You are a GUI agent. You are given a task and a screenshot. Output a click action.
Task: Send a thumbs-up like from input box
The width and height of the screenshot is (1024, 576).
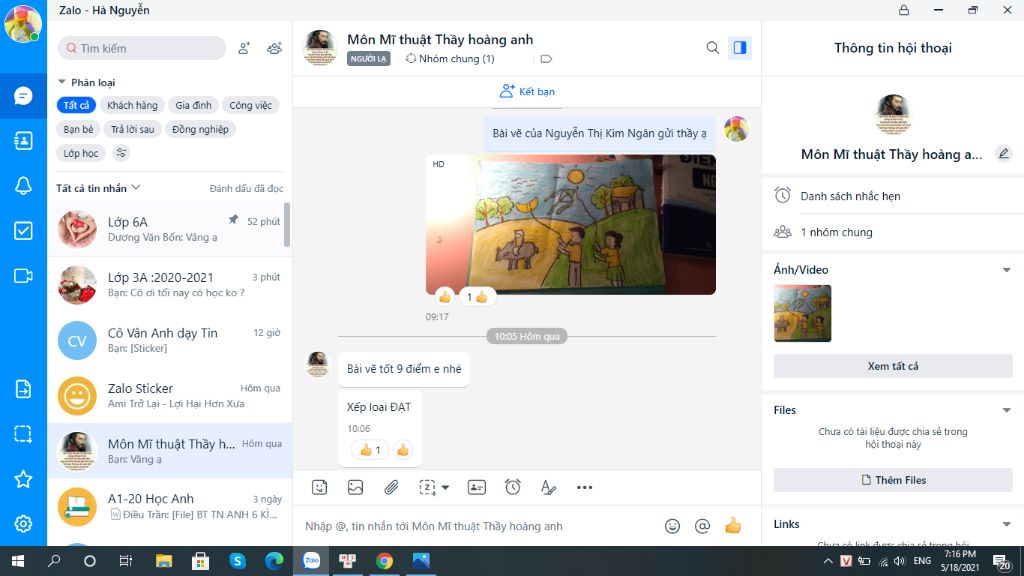[733, 525]
